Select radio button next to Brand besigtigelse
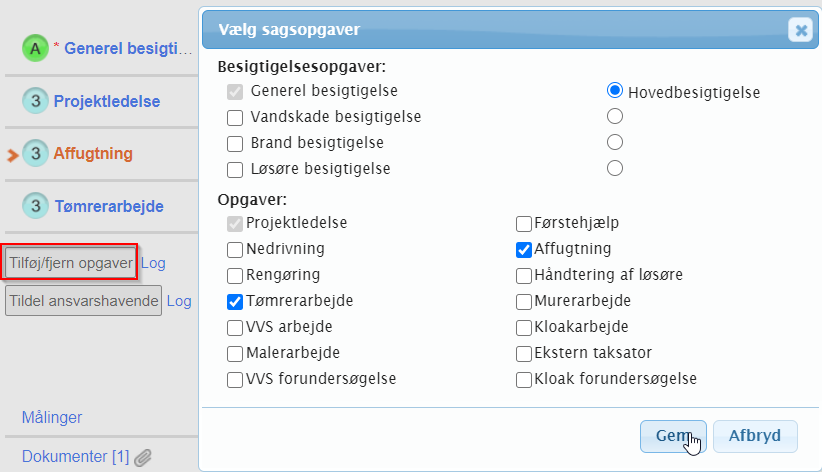This screenshot has height=472, width=822. (616, 142)
